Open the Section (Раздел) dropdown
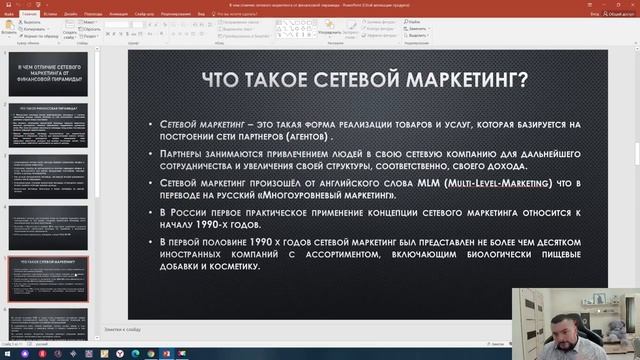Viewport: 640px width, 360px height. click(x=89, y=36)
